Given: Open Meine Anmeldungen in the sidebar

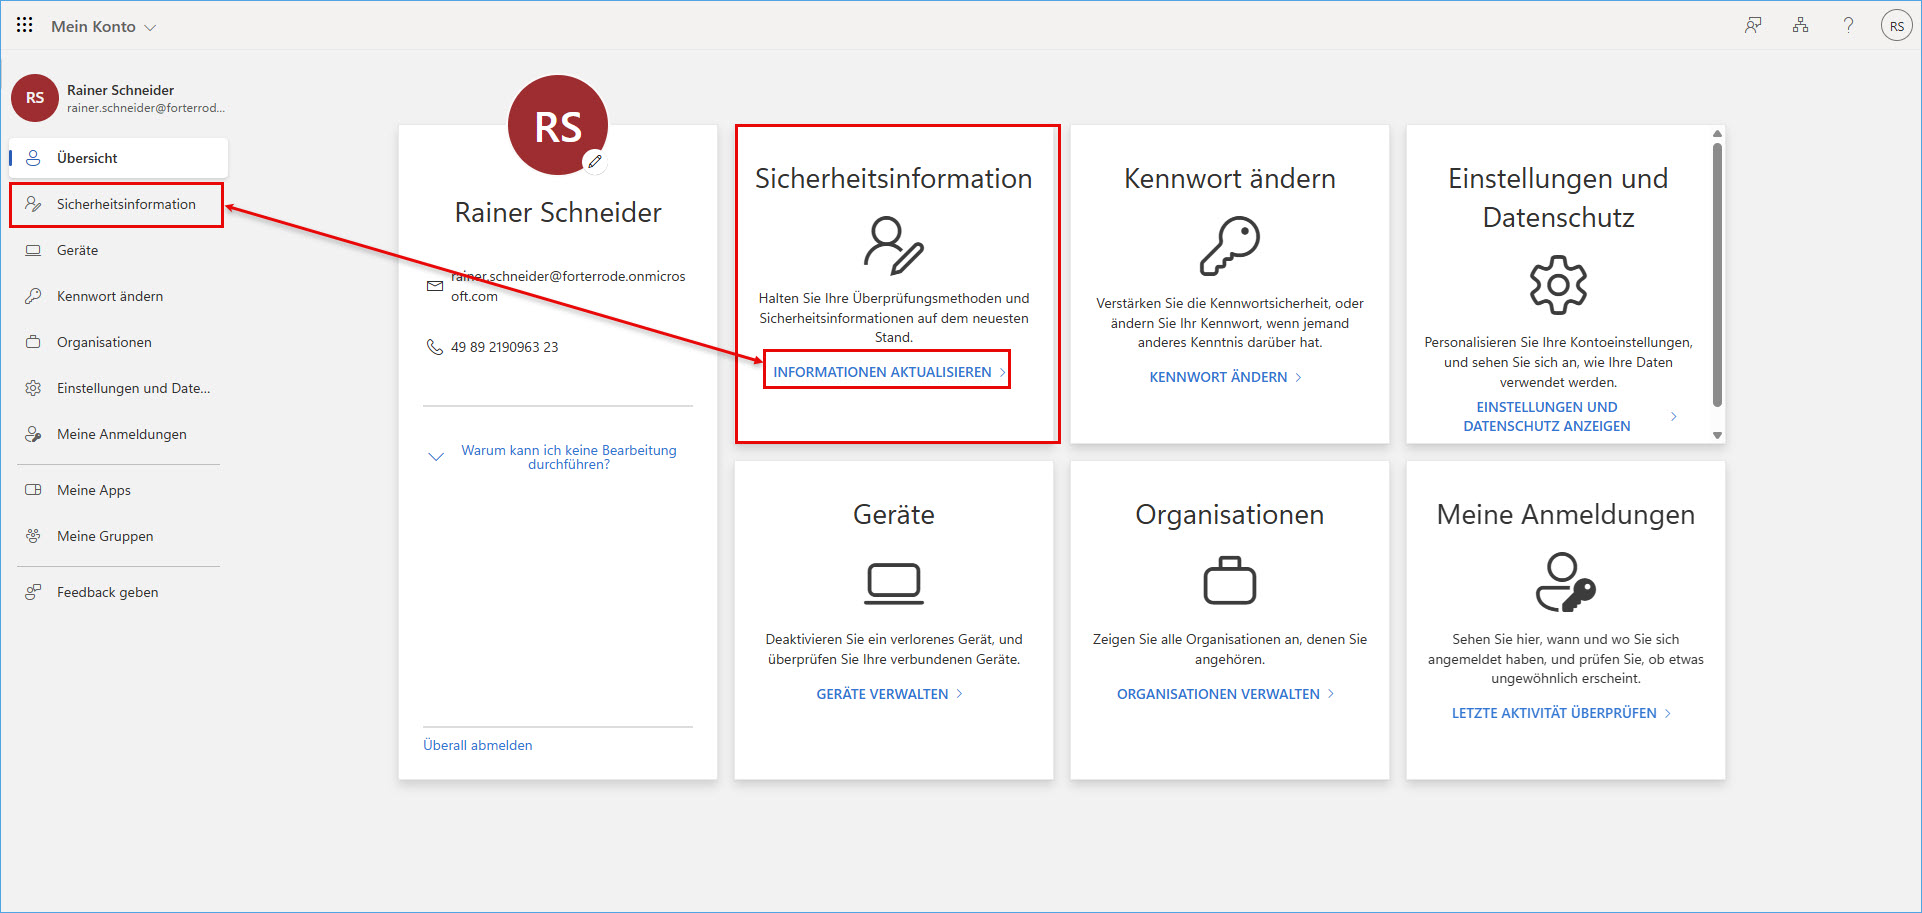Looking at the screenshot, I should (119, 434).
